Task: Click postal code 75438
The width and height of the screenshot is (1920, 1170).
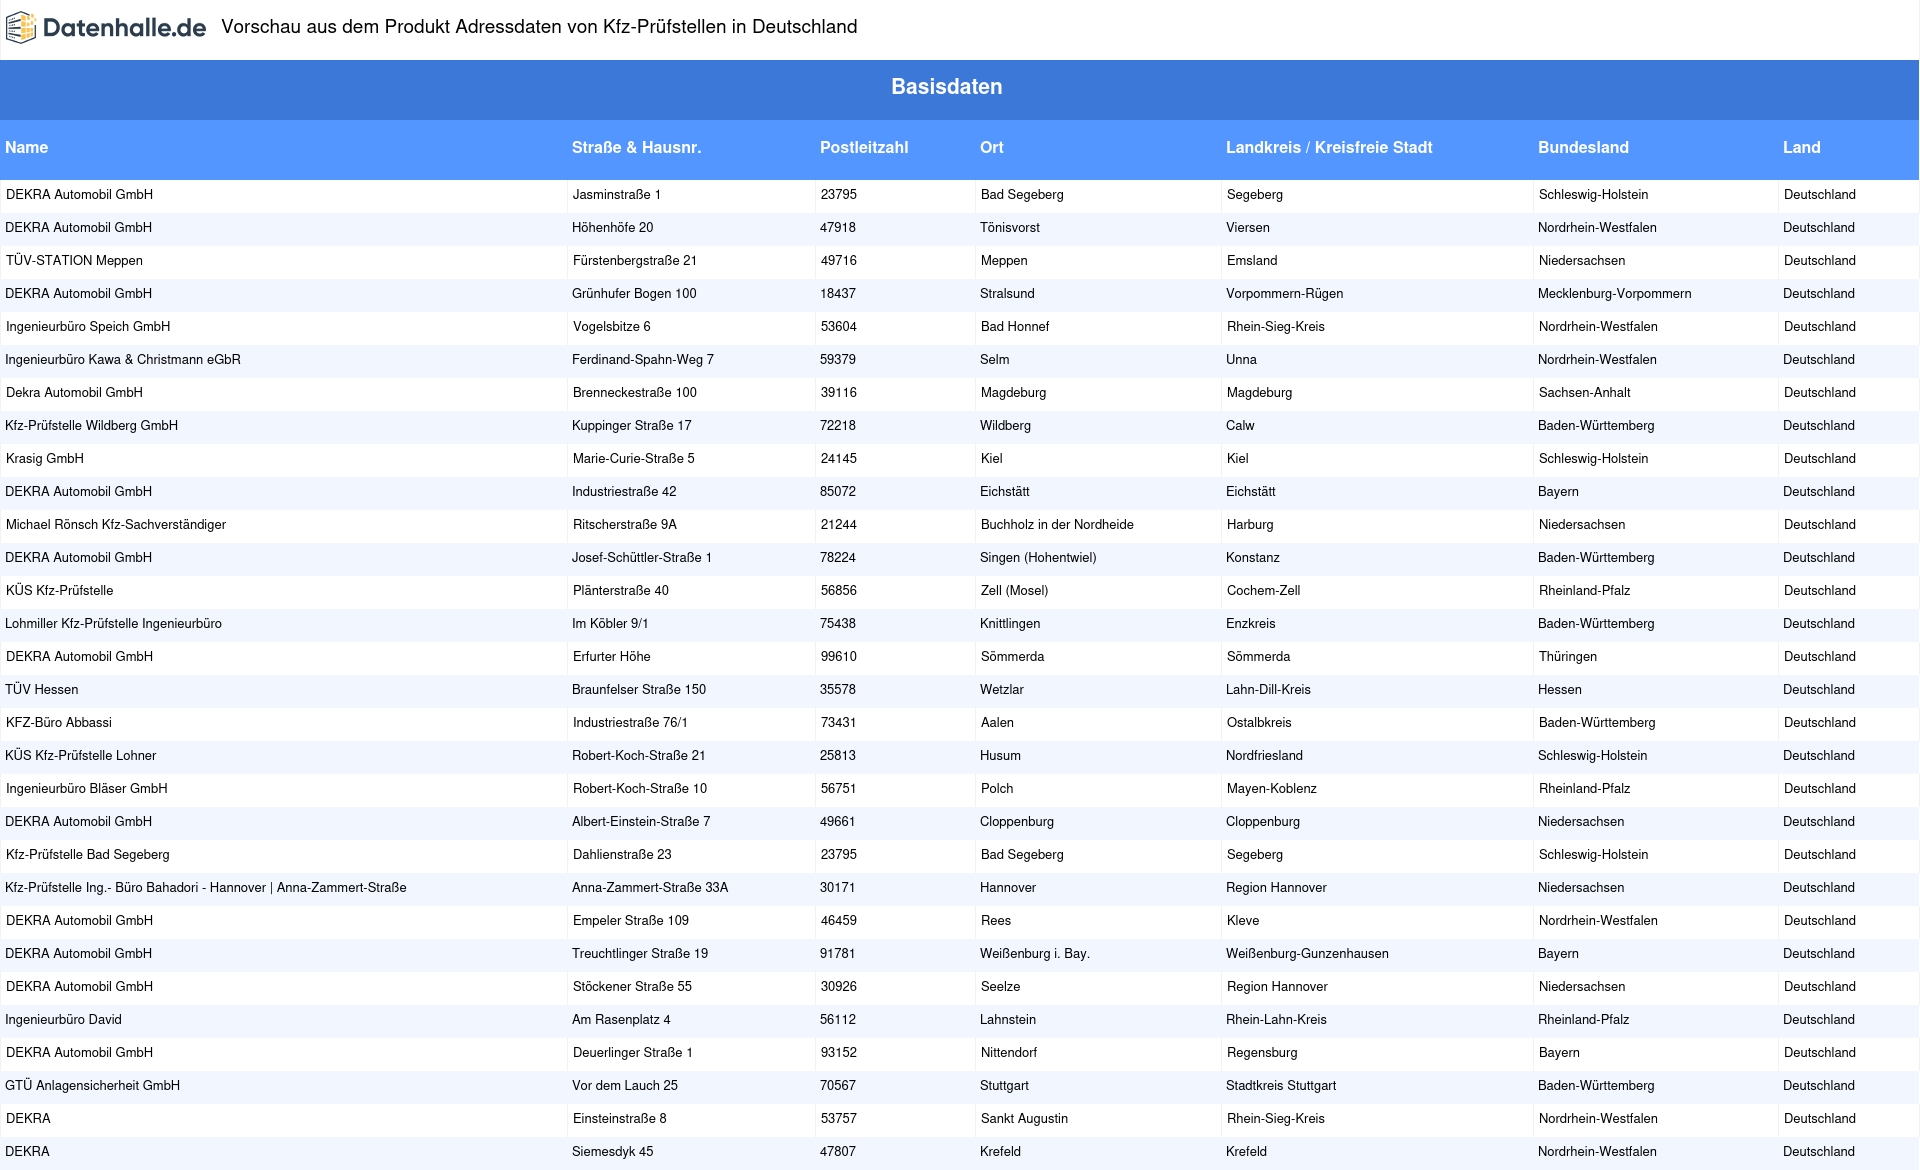Action: 838,623
